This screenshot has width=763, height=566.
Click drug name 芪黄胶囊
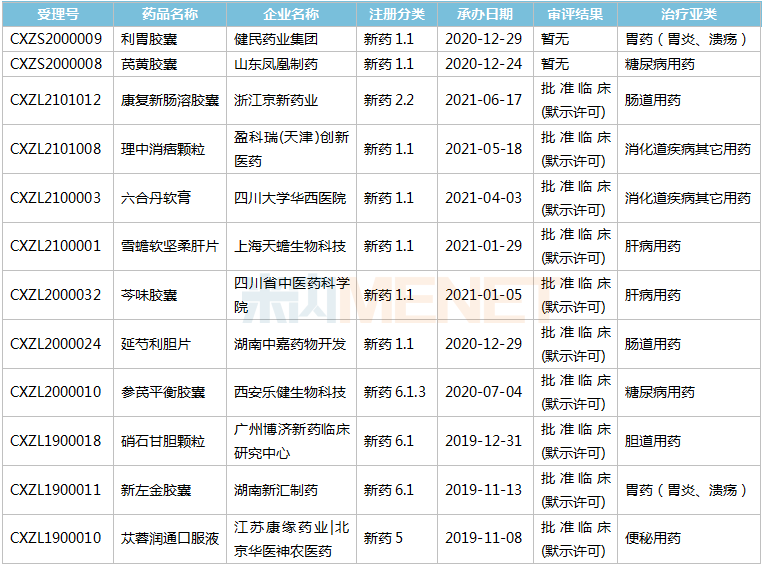pyautogui.click(x=149, y=64)
